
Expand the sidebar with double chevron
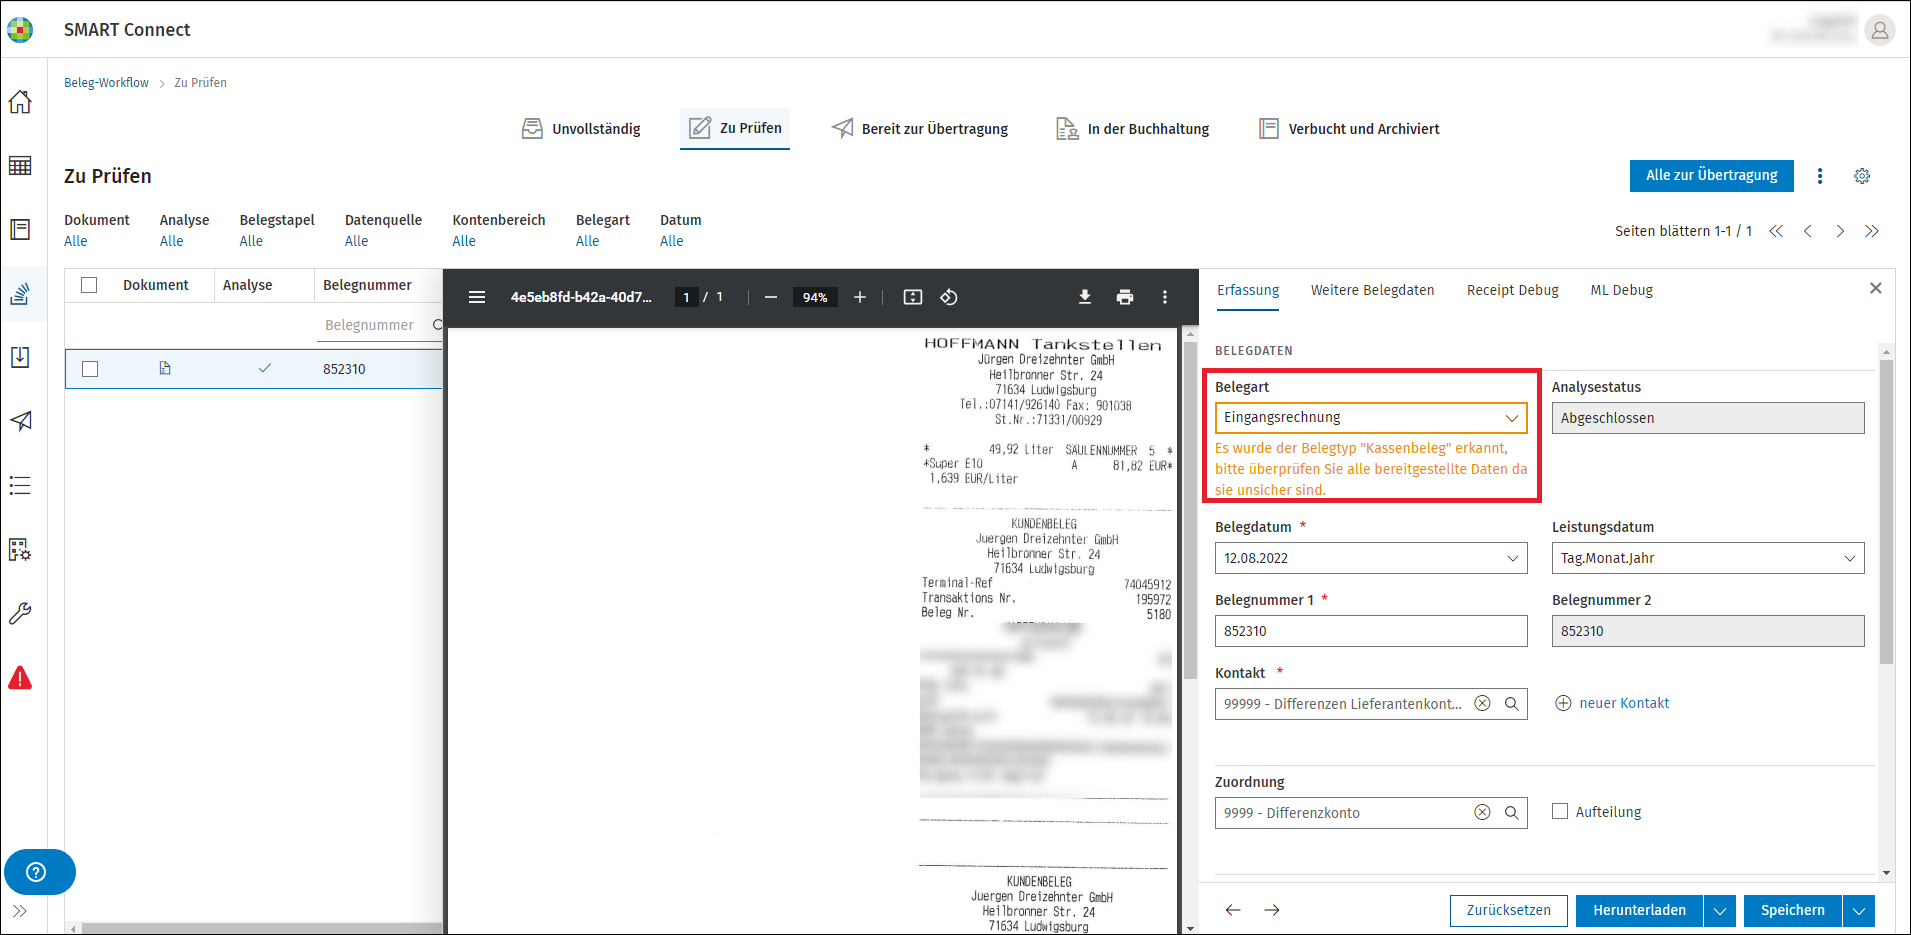coord(20,911)
